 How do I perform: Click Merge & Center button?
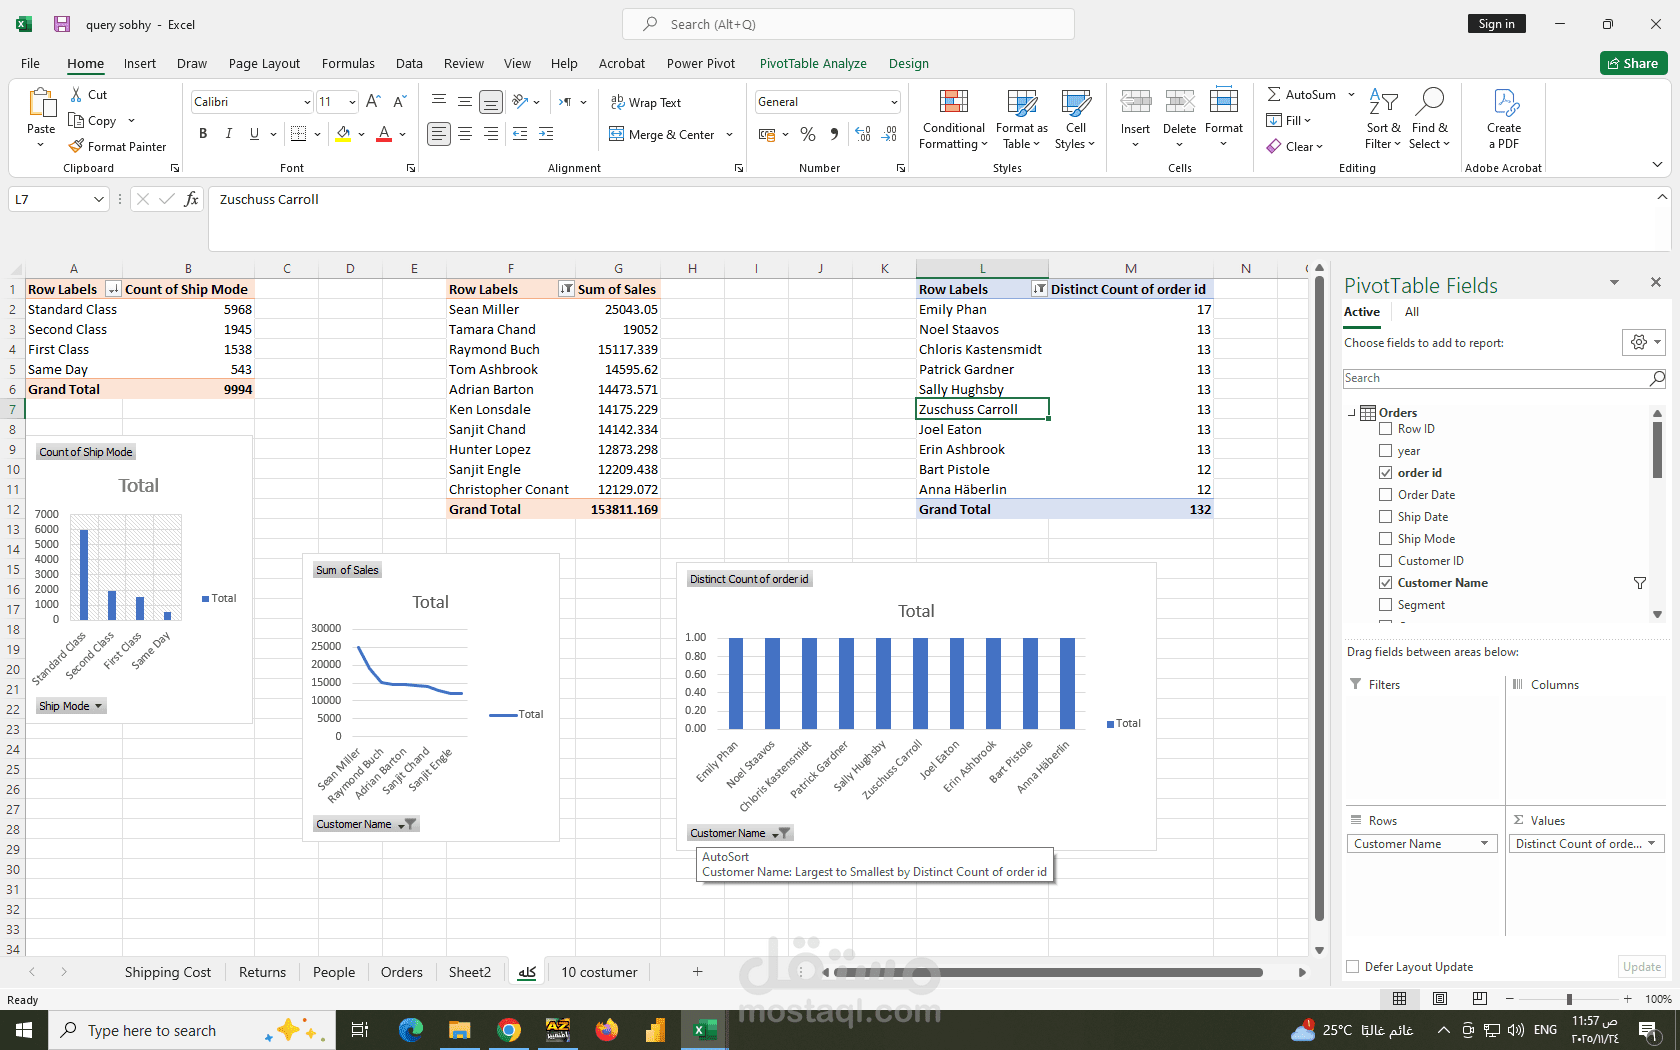[661, 134]
